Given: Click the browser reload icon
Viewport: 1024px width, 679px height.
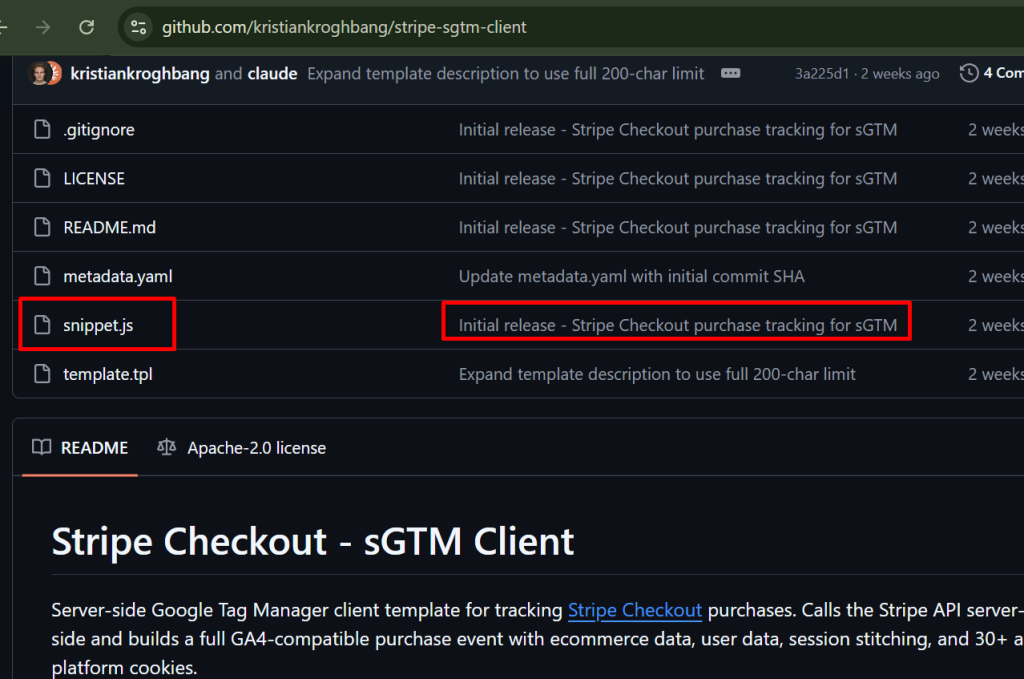Looking at the screenshot, I should click(x=87, y=27).
